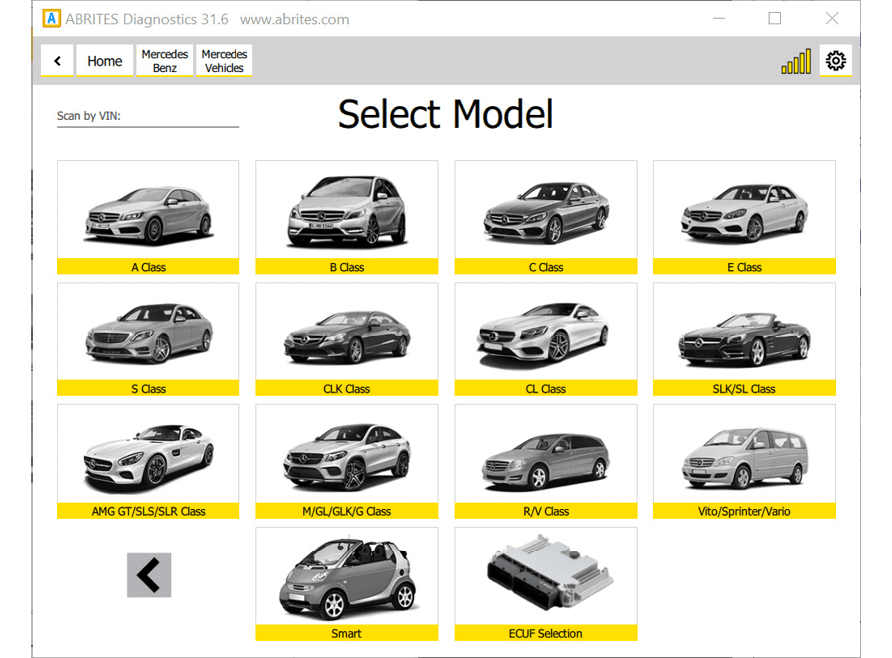892x658 pixels.
Task: Select the M/GL/GLK/G Class SUV
Action: [346, 461]
